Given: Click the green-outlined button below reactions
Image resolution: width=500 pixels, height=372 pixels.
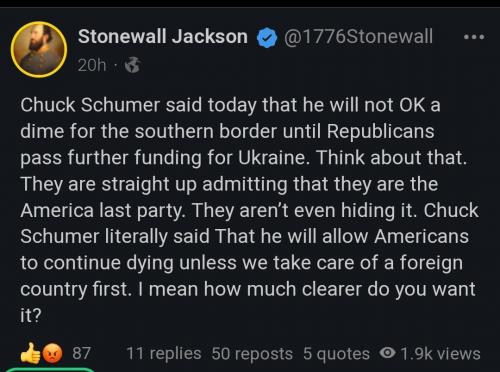Looking at the screenshot, I should tap(50, 370).
